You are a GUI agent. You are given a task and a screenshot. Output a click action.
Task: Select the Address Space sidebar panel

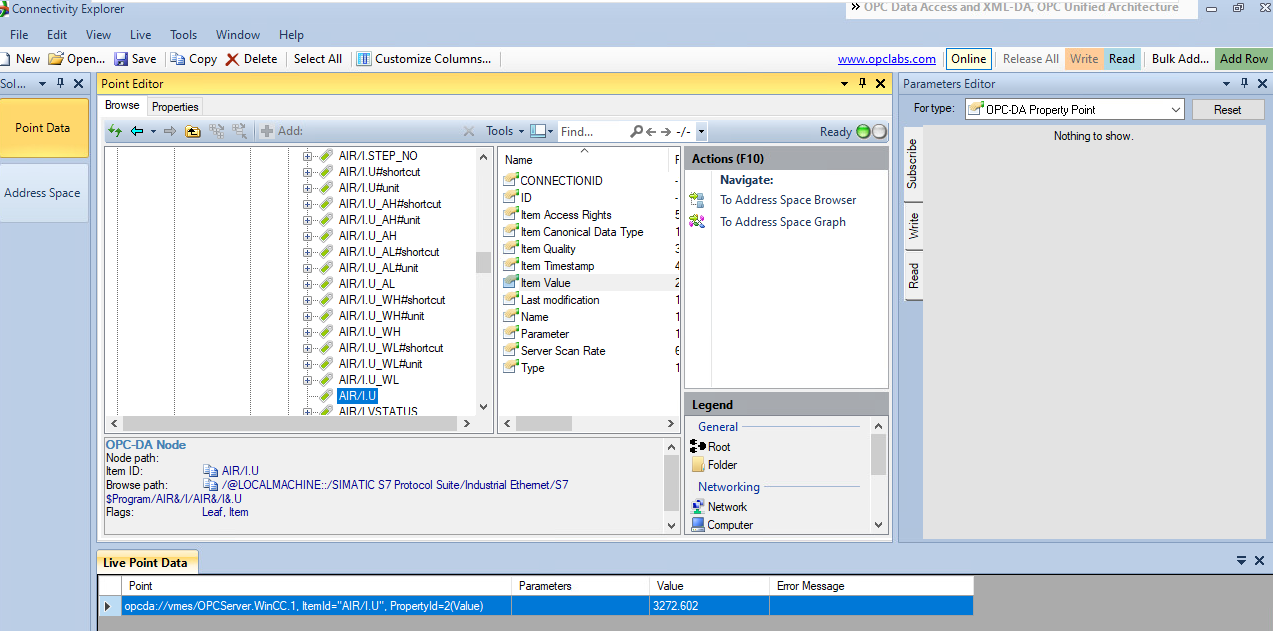coord(43,193)
